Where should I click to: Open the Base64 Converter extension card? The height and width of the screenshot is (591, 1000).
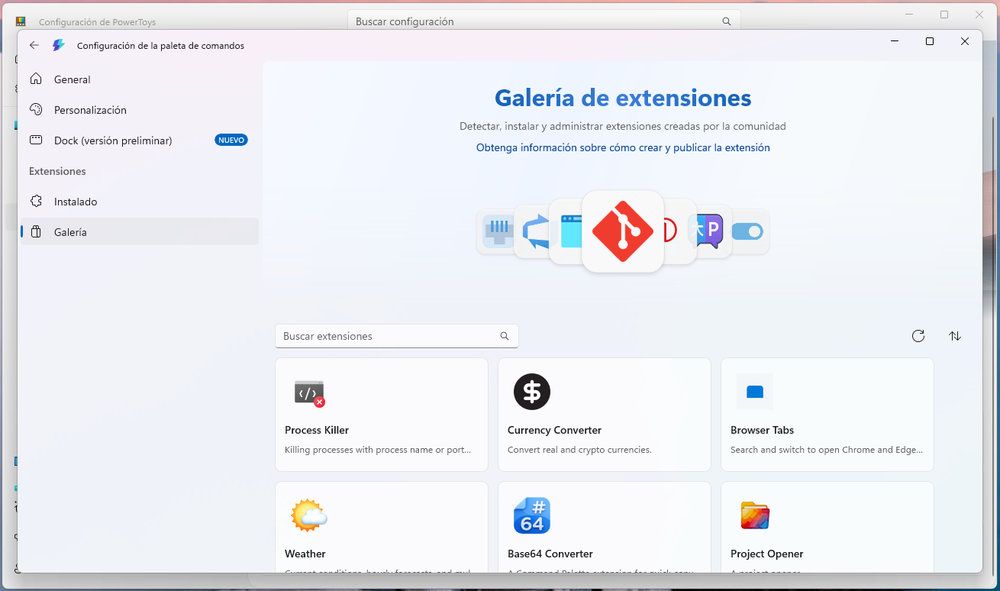pyautogui.click(x=604, y=527)
